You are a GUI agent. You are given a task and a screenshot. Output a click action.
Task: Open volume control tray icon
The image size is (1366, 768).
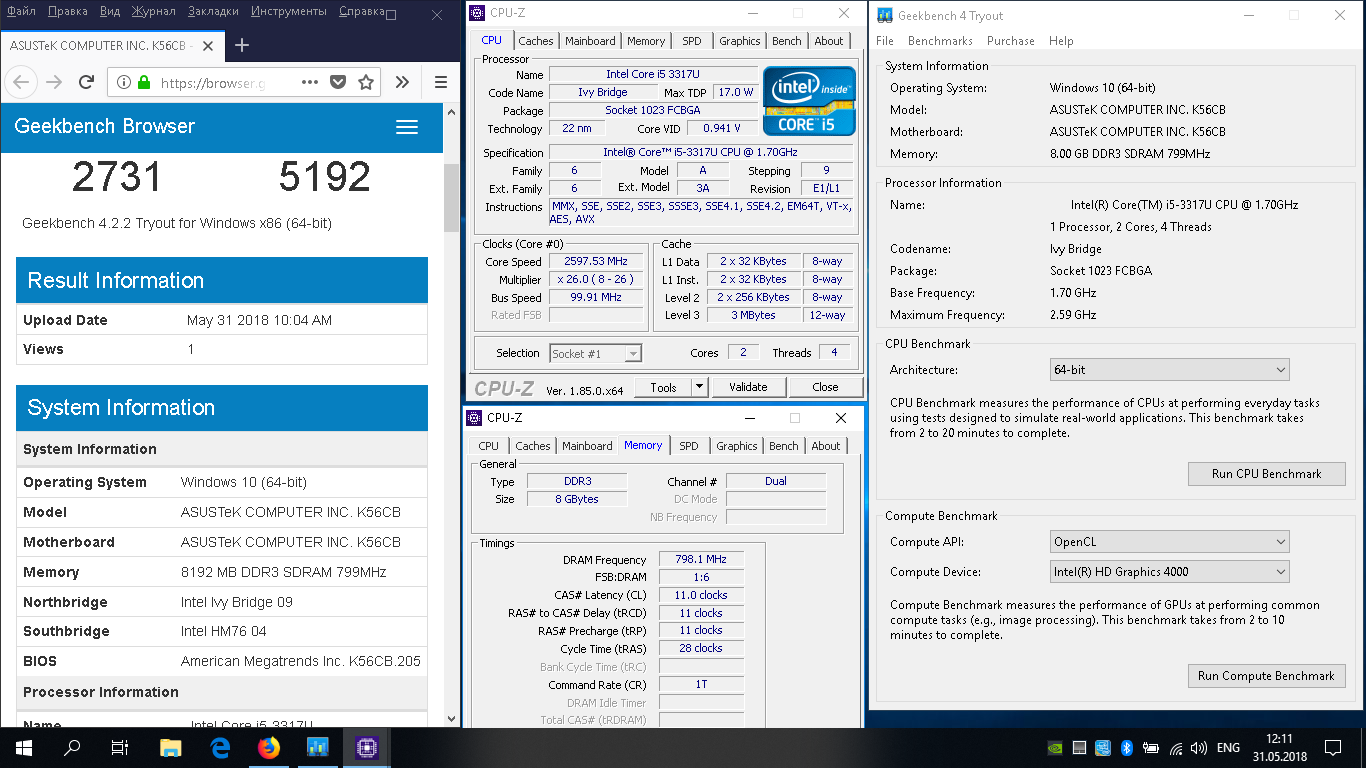(x=1198, y=747)
